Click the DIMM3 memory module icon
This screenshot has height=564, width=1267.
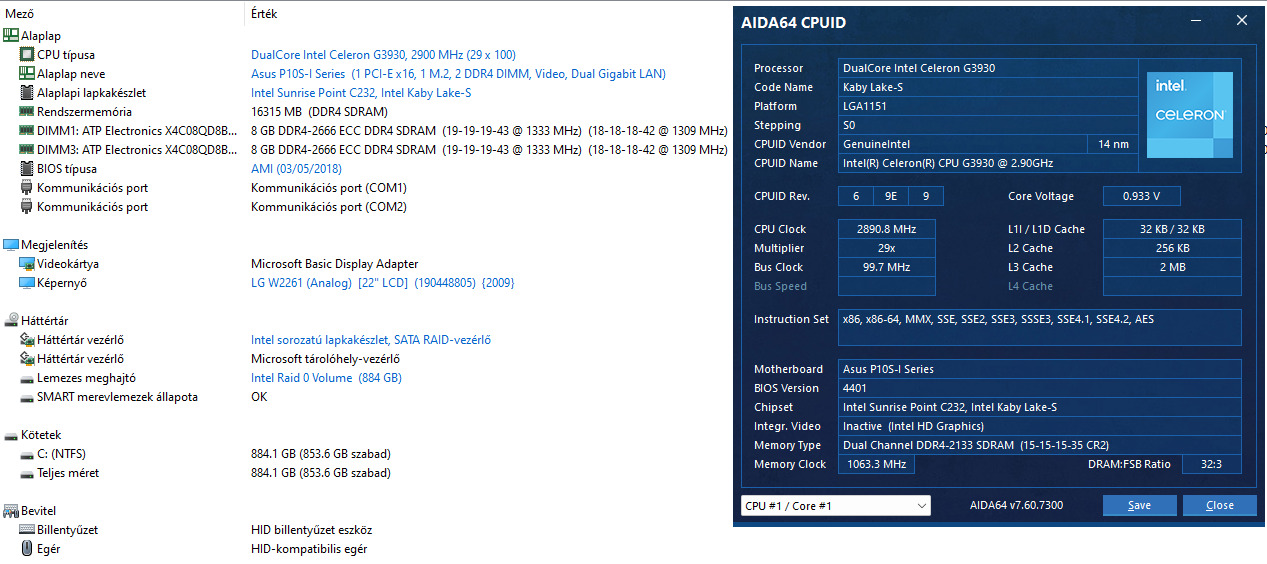[x=27, y=150]
